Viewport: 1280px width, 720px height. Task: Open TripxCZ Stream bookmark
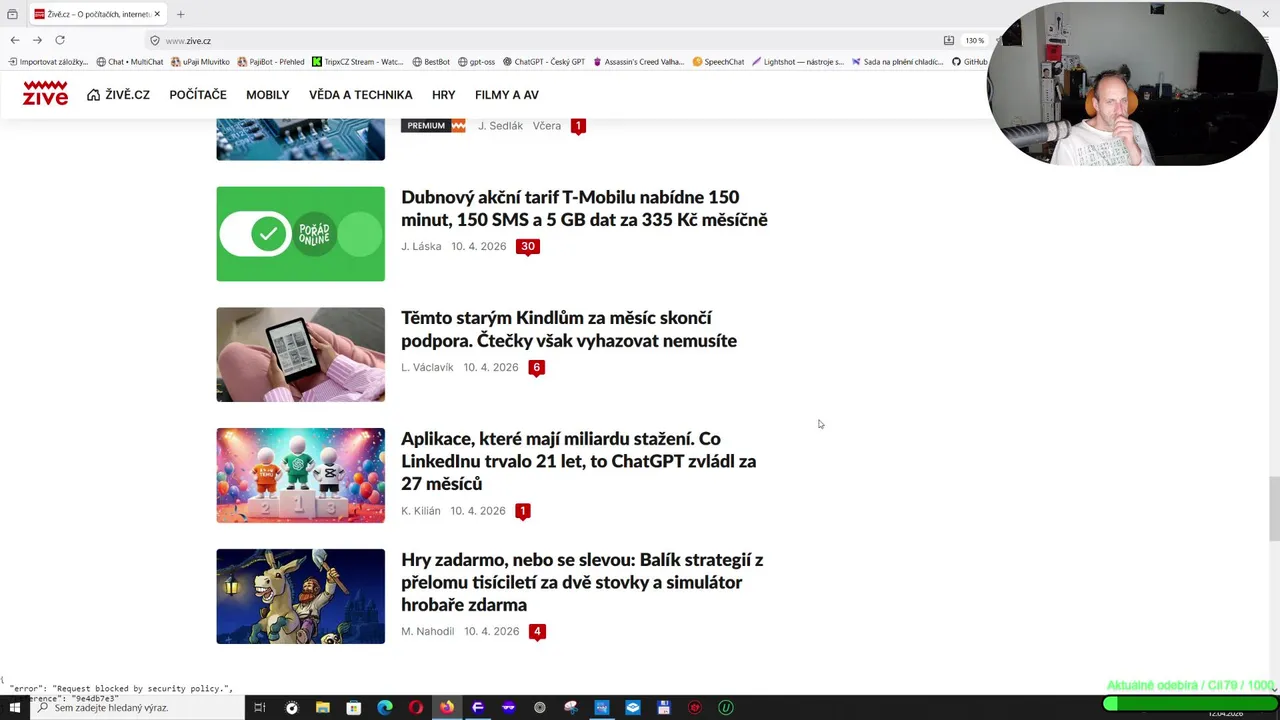pos(358,62)
